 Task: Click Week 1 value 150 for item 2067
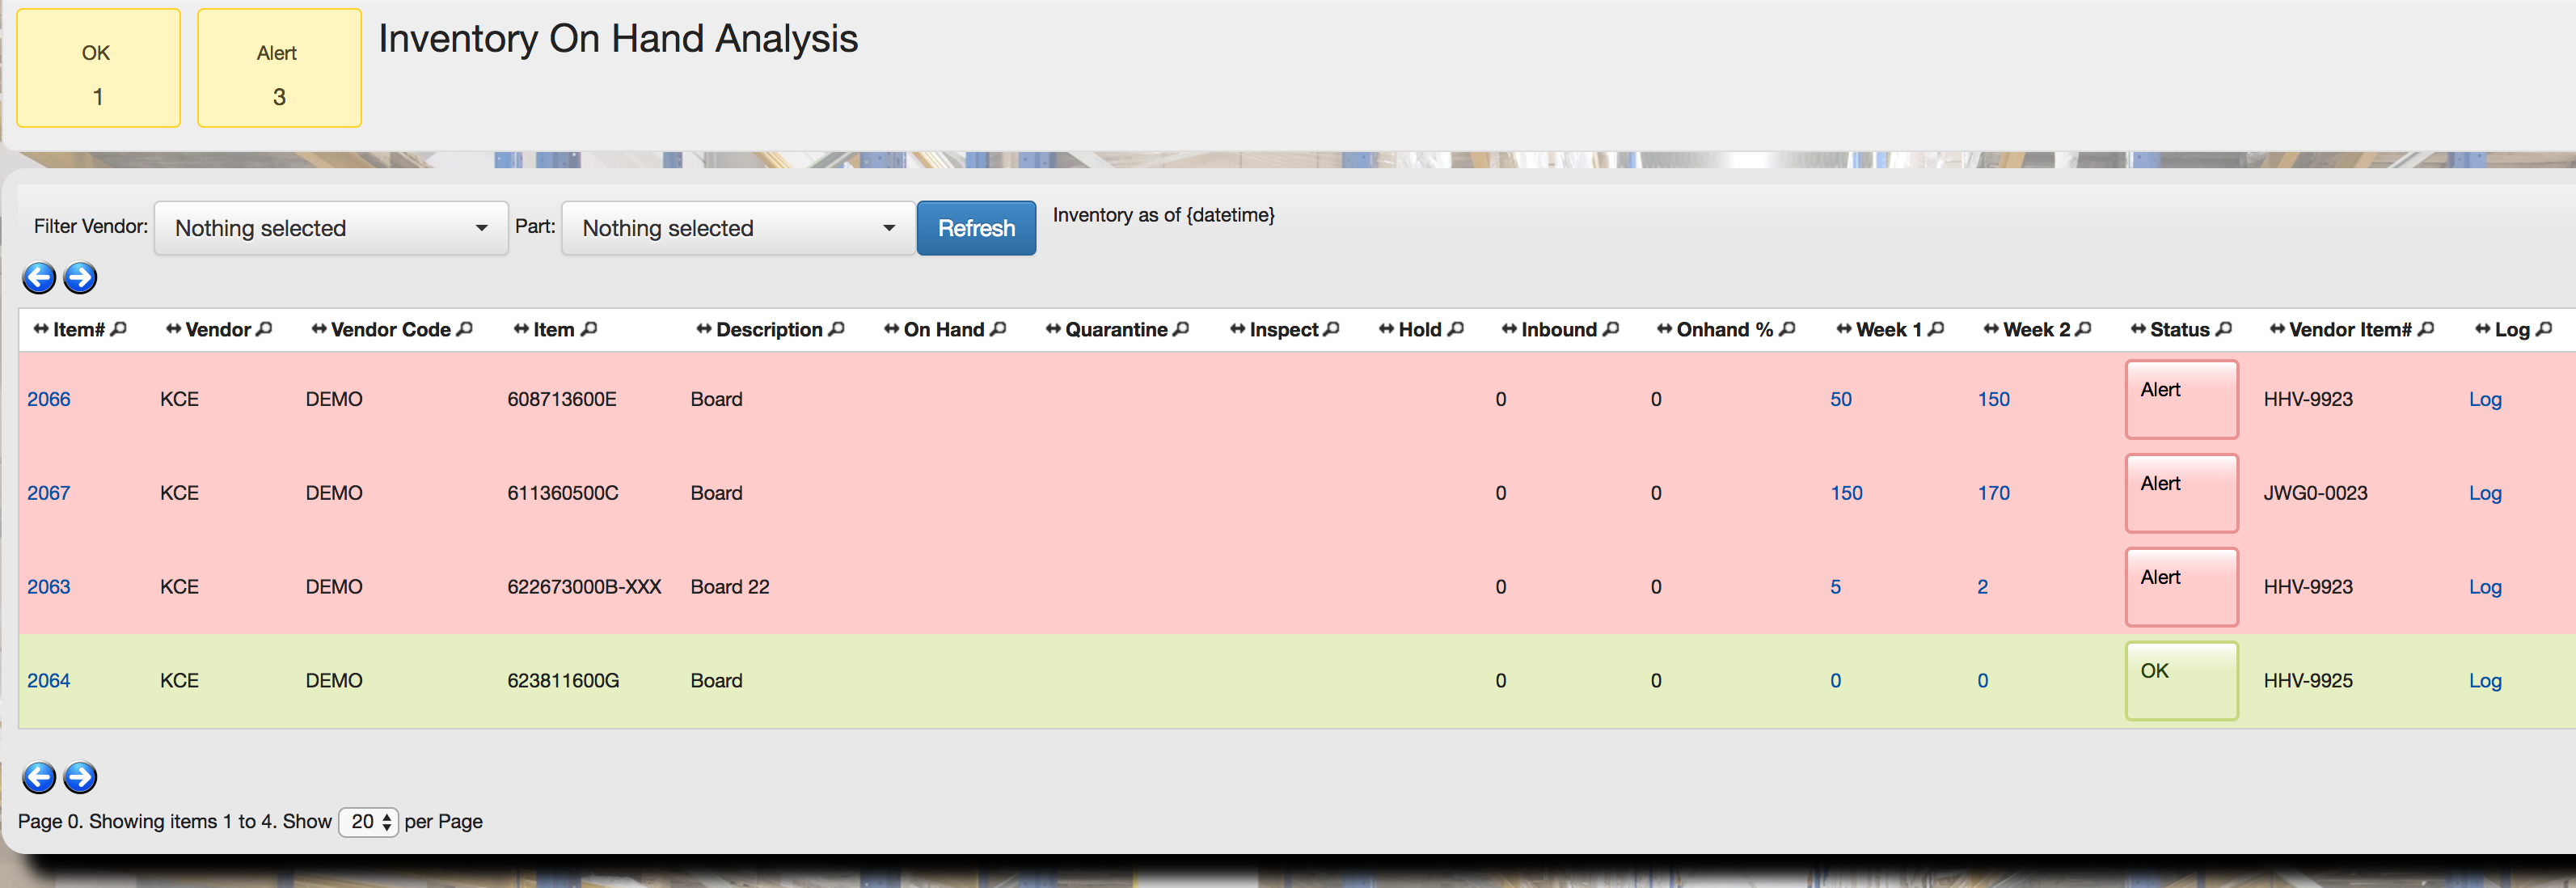[x=1846, y=493]
